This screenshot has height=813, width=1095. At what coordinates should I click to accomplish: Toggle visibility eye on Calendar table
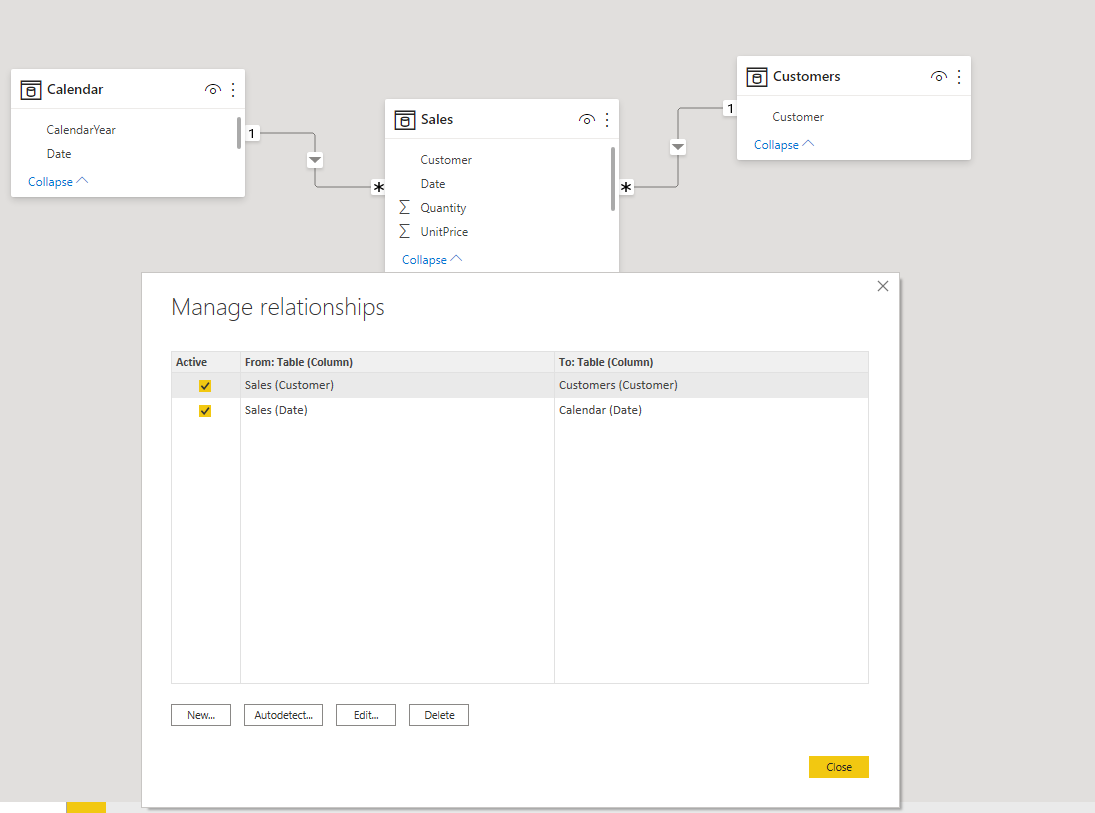click(213, 89)
